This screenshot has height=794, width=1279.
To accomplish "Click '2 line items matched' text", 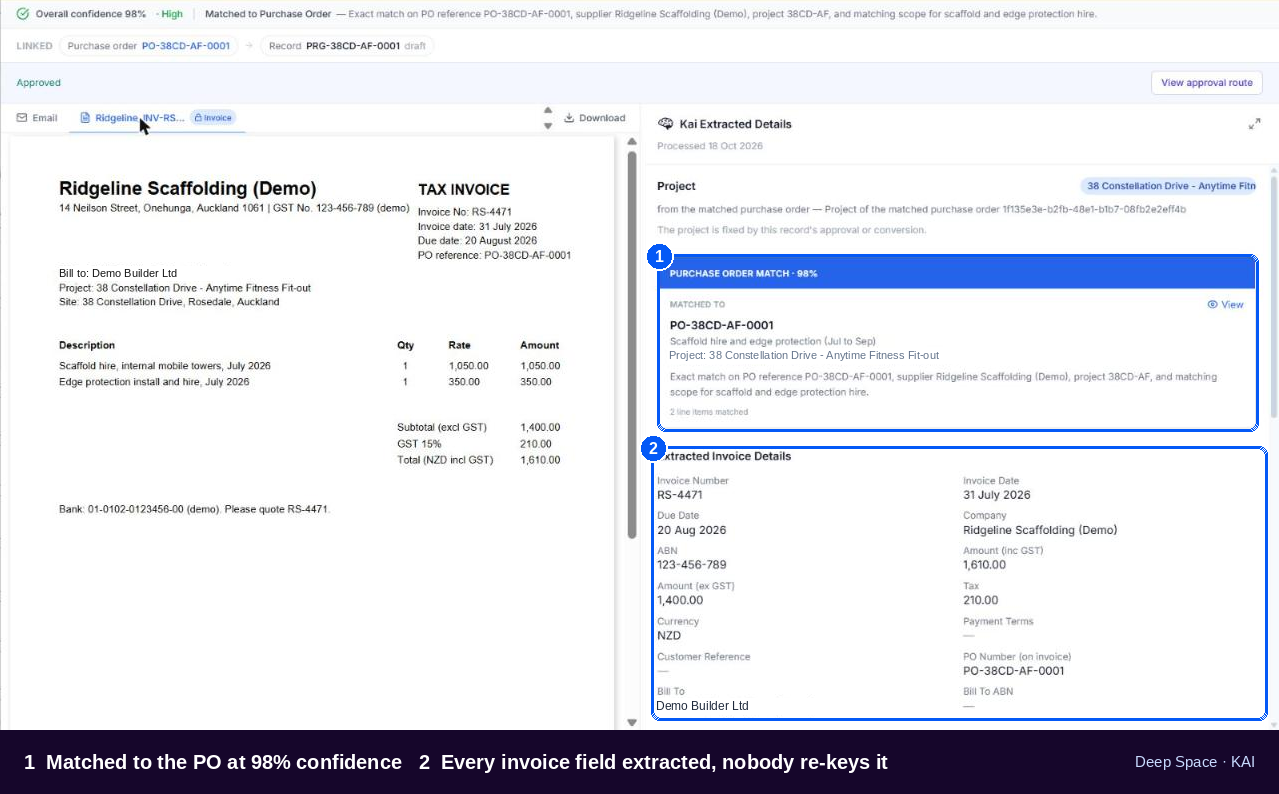I will click(x=709, y=412).
